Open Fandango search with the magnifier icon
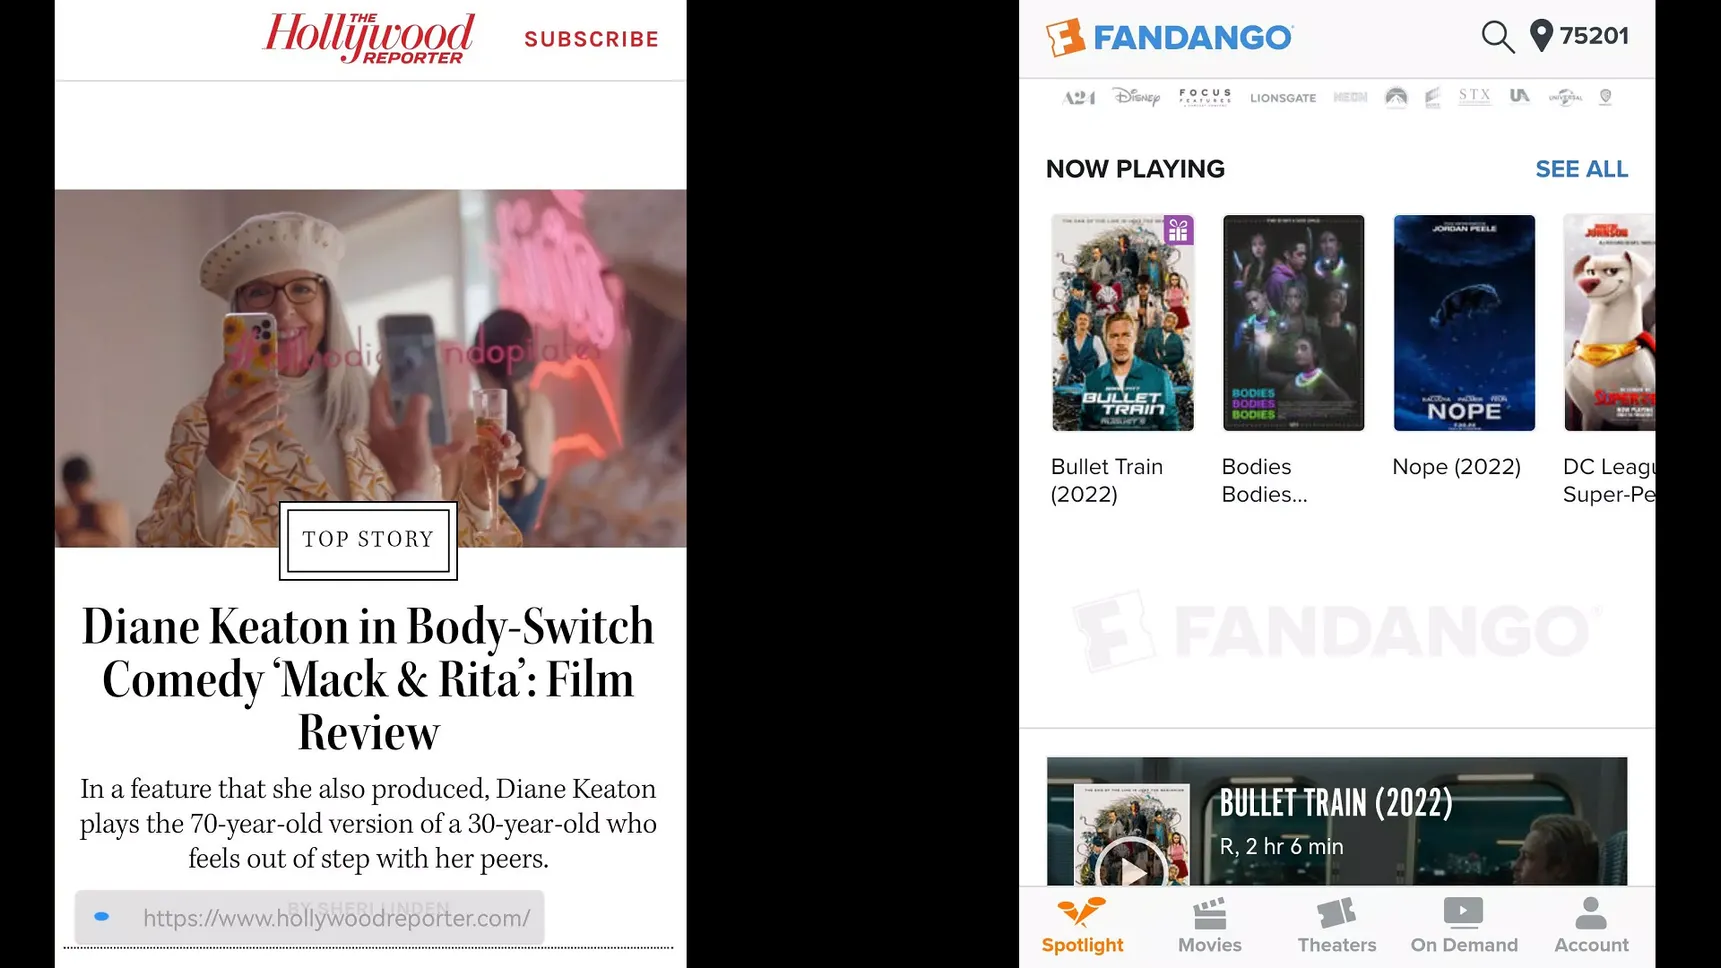The width and height of the screenshot is (1721, 968). [x=1497, y=37]
